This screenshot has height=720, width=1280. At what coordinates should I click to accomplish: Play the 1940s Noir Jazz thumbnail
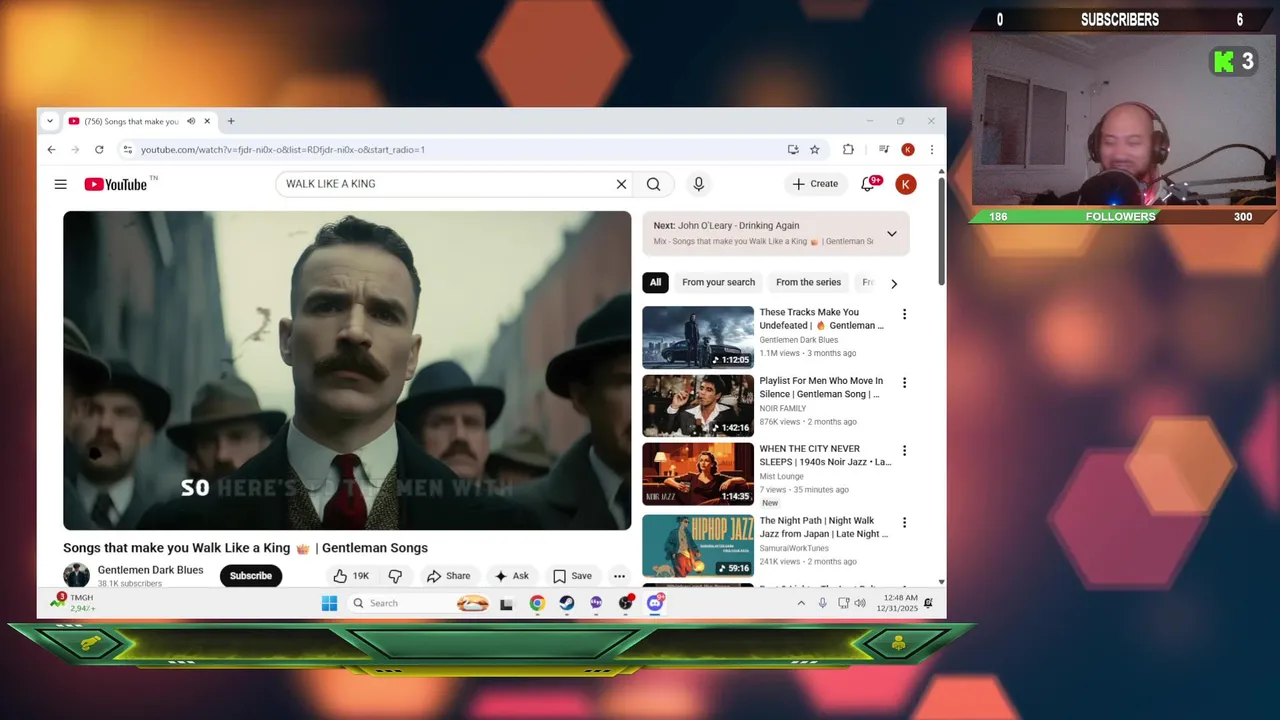point(698,474)
